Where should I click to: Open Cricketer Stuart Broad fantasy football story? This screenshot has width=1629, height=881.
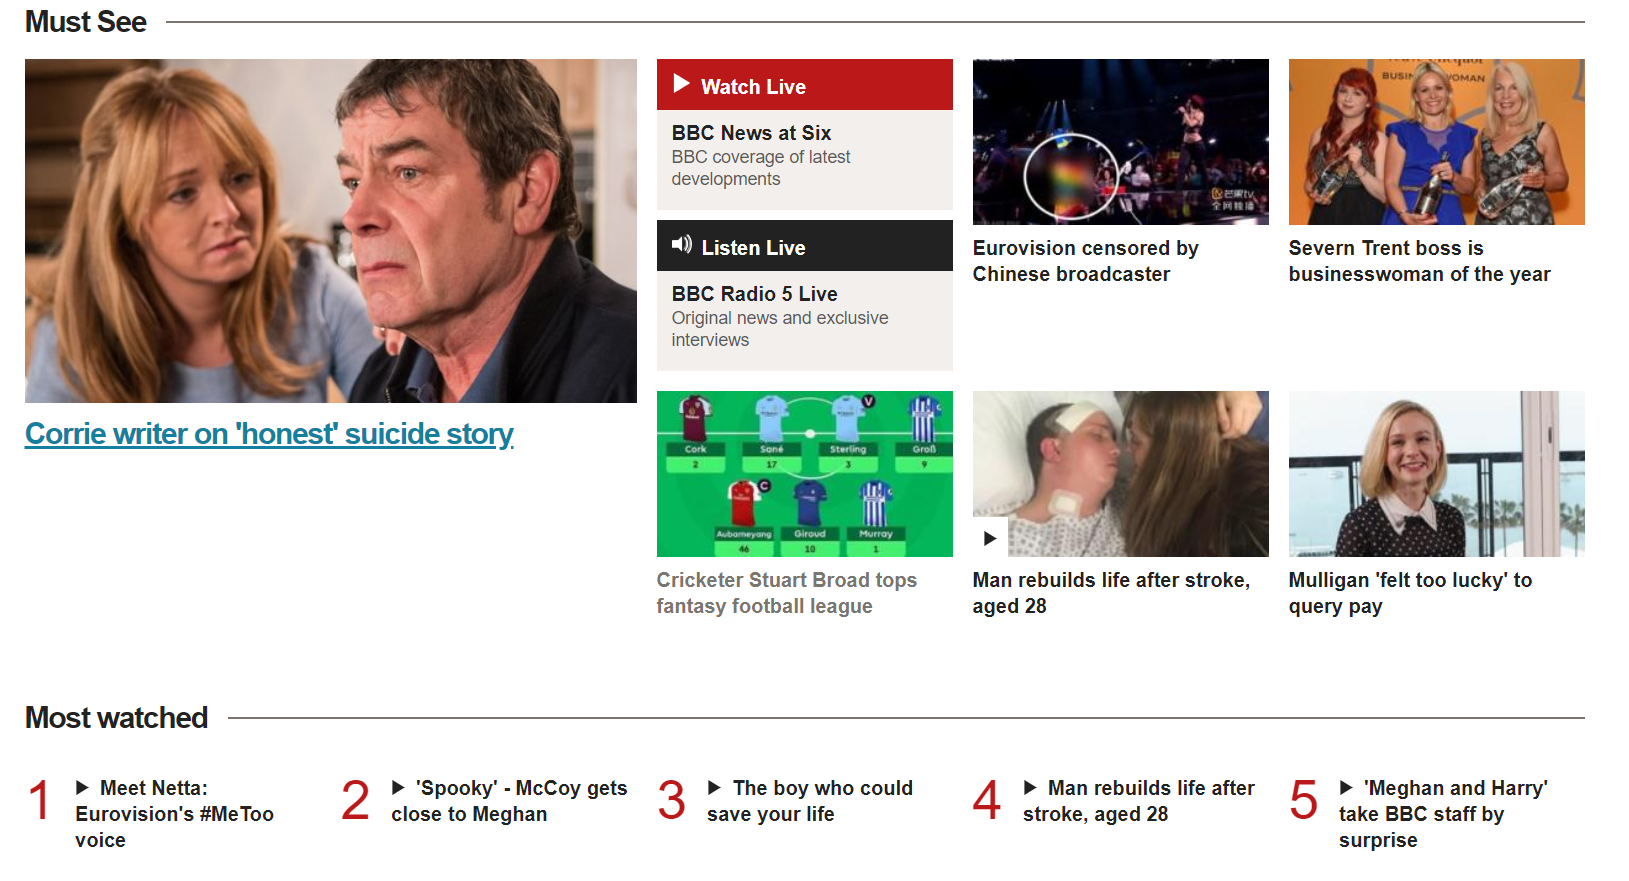point(786,593)
